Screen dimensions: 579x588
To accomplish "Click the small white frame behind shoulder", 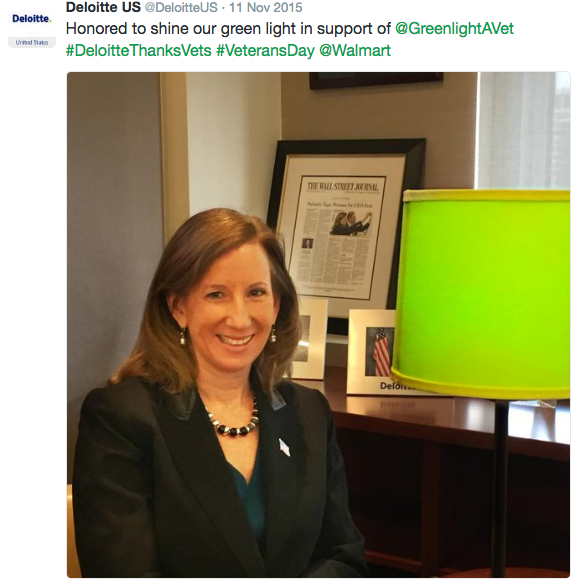I will point(310,338).
